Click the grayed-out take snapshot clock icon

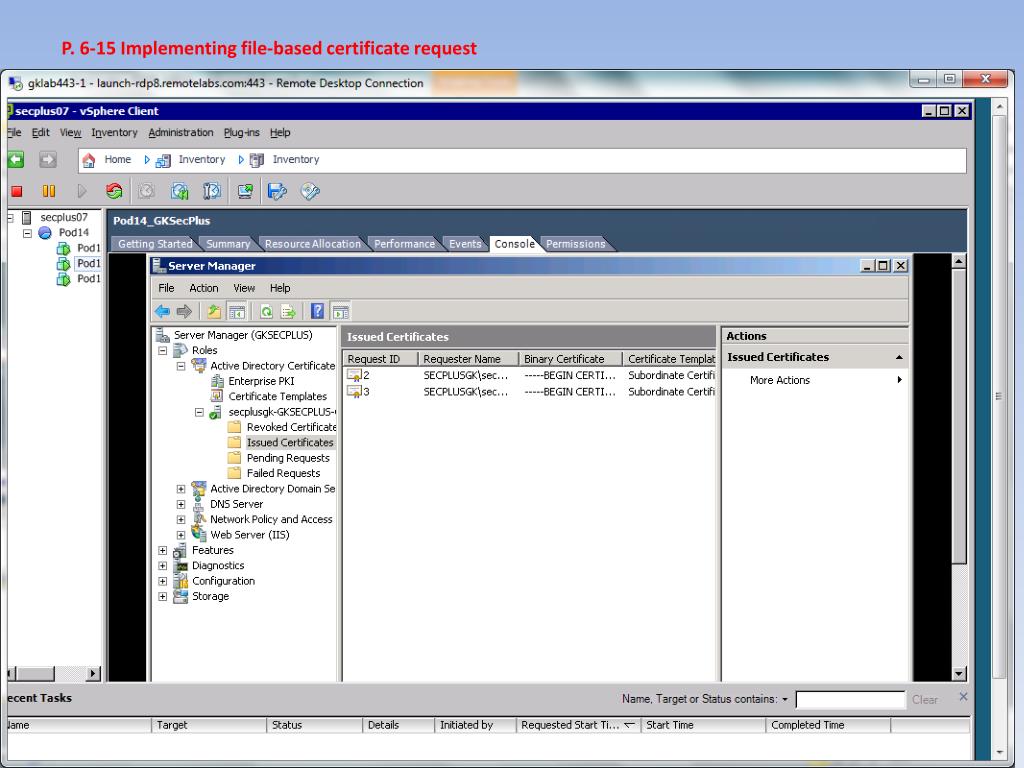coord(146,191)
